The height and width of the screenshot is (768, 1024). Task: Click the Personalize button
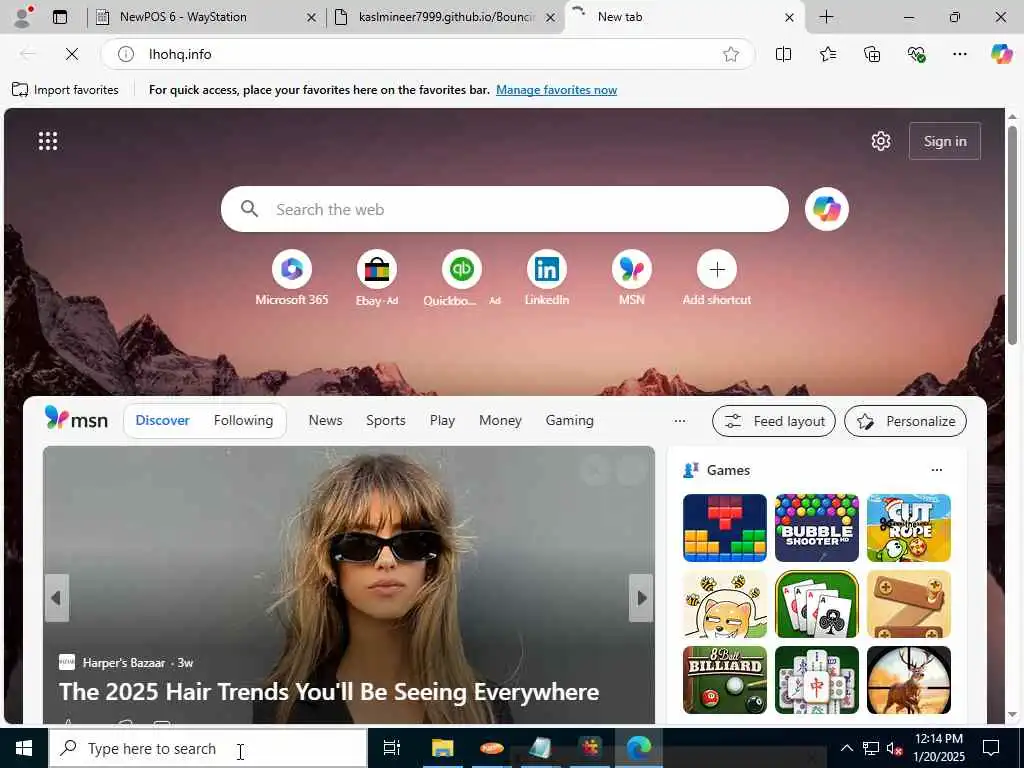coord(905,421)
